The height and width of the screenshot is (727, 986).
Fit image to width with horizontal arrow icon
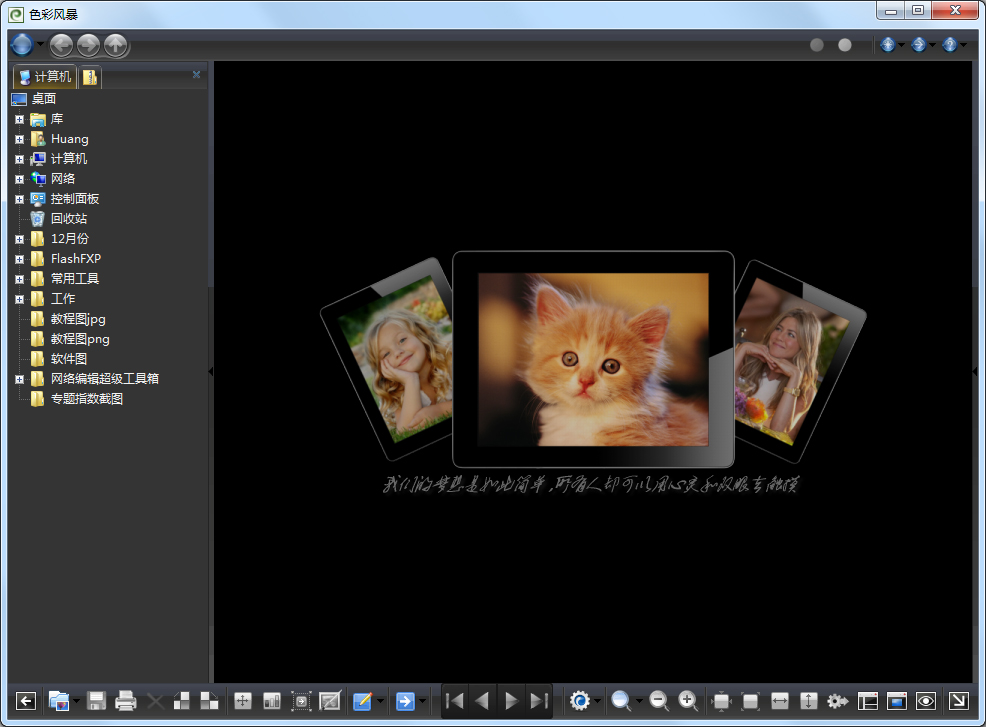click(x=780, y=701)
